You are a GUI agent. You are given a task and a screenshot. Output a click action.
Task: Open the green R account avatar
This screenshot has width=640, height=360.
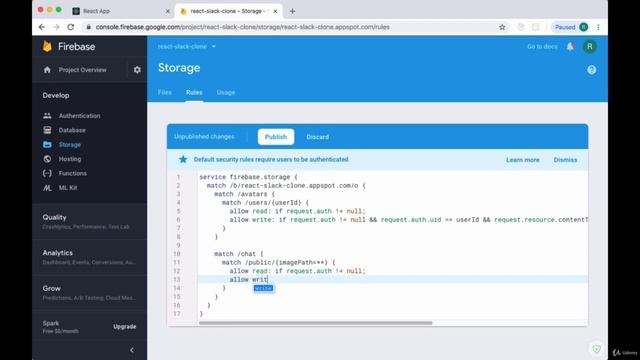point(589,47)
